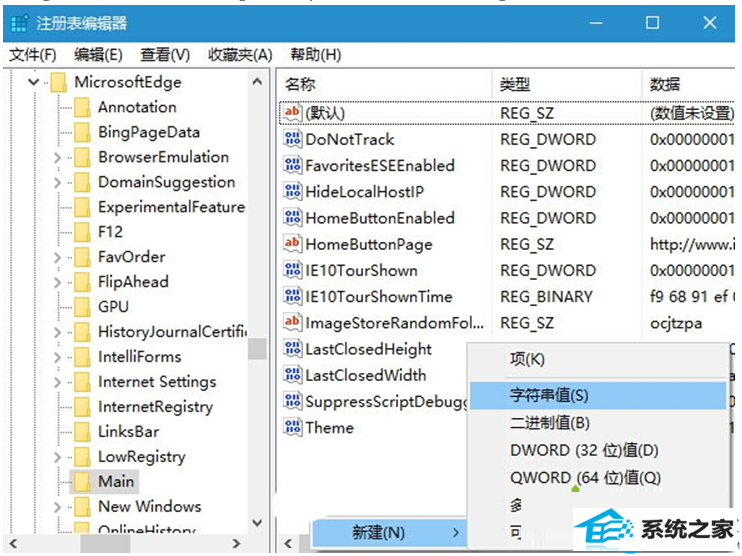Click the tree pane scroll-down arrow
The image size is (742, 556).
[257, 522]
